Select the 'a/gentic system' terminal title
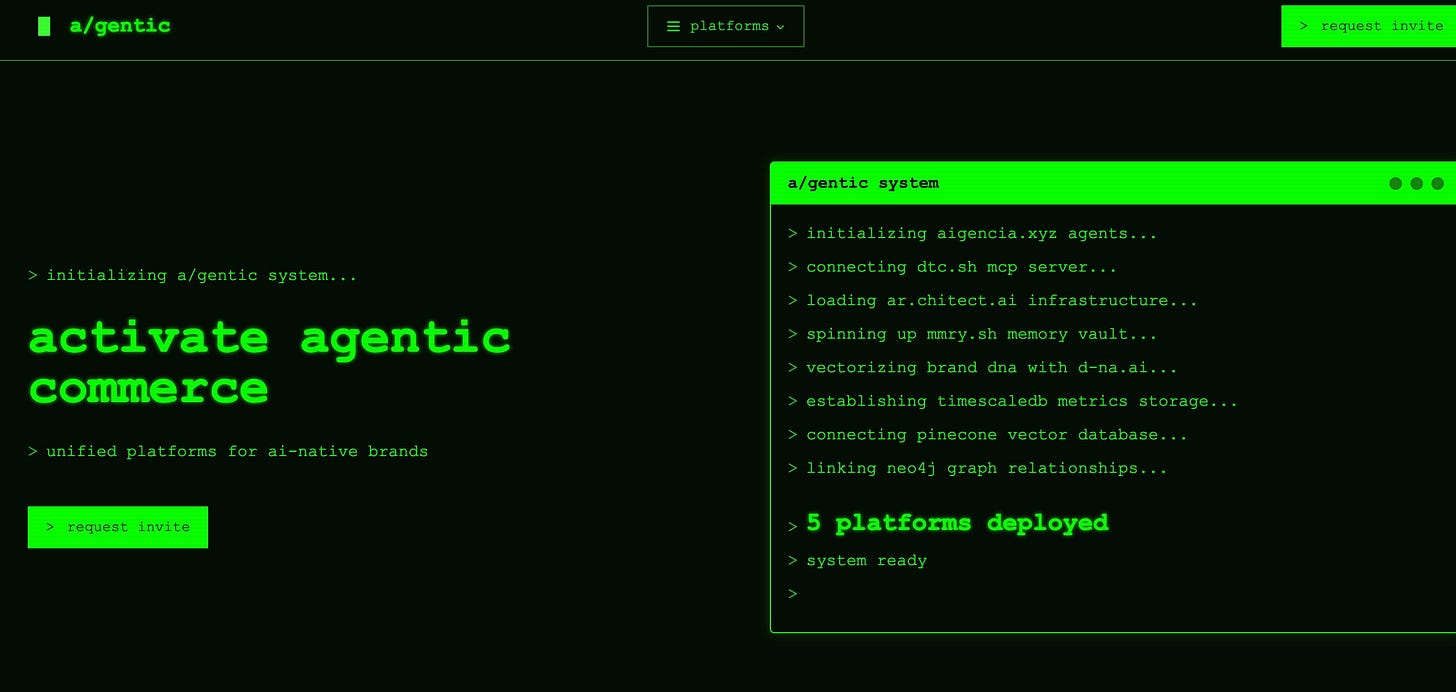This screenshot has width=1456, height=692. (x=863, y=183)
